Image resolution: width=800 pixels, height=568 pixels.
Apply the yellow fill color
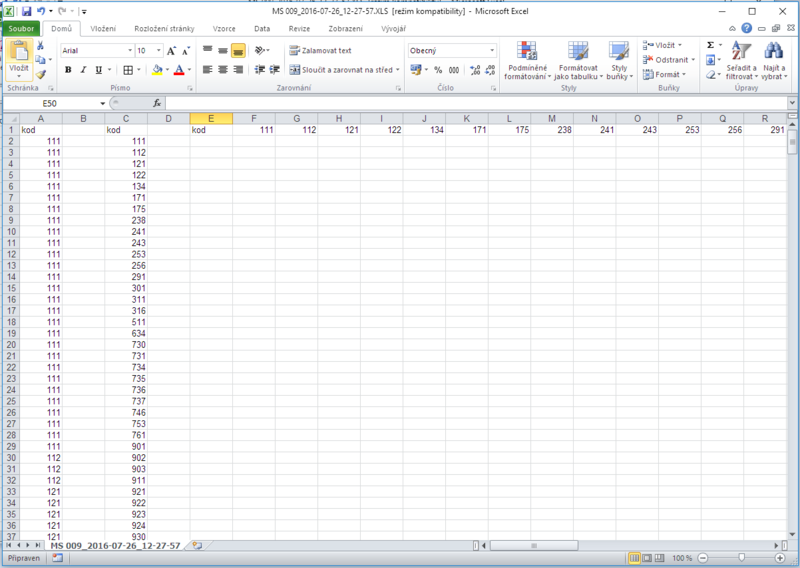coord(157,70)
